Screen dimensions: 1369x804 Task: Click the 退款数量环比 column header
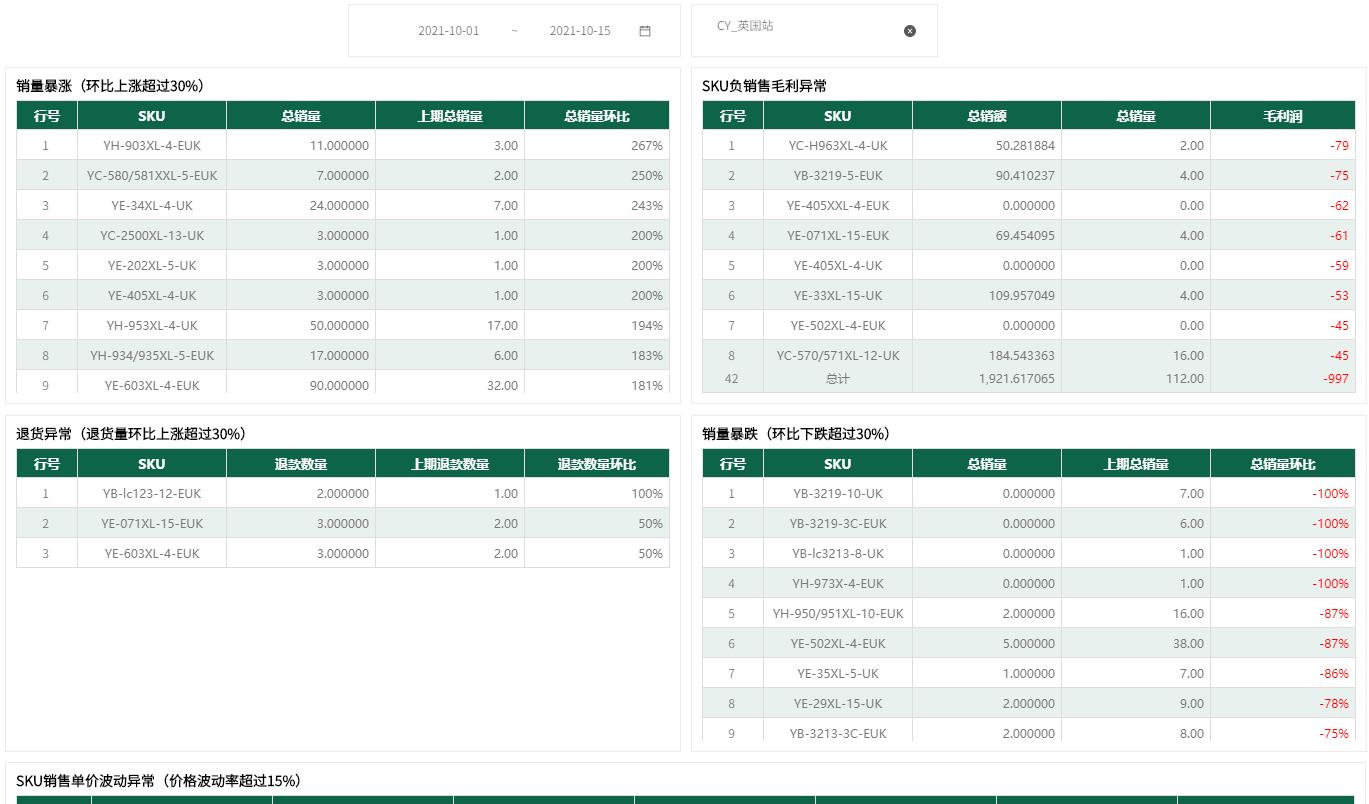pyautogui.click(x=597, y=464)
